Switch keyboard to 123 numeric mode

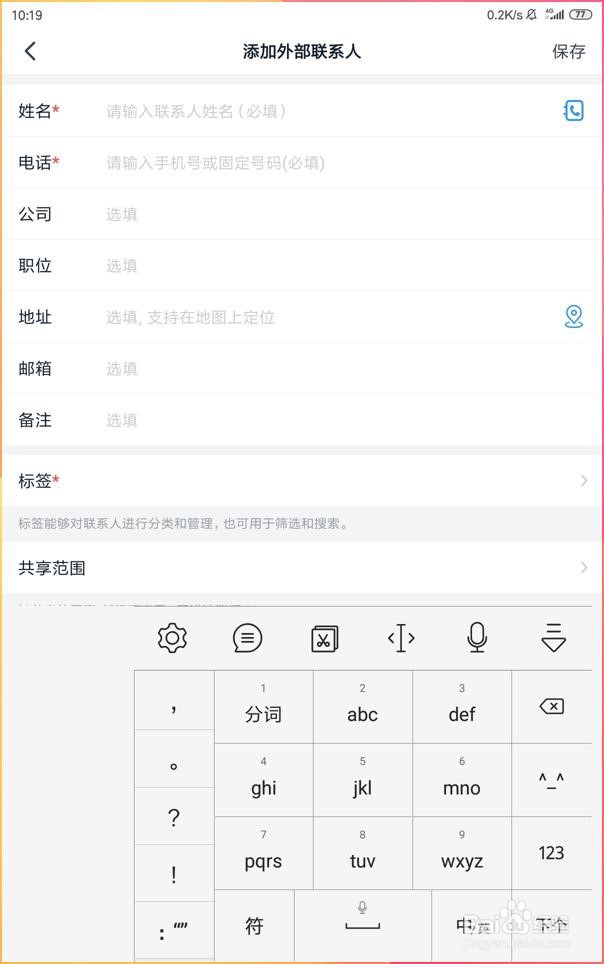552,853
